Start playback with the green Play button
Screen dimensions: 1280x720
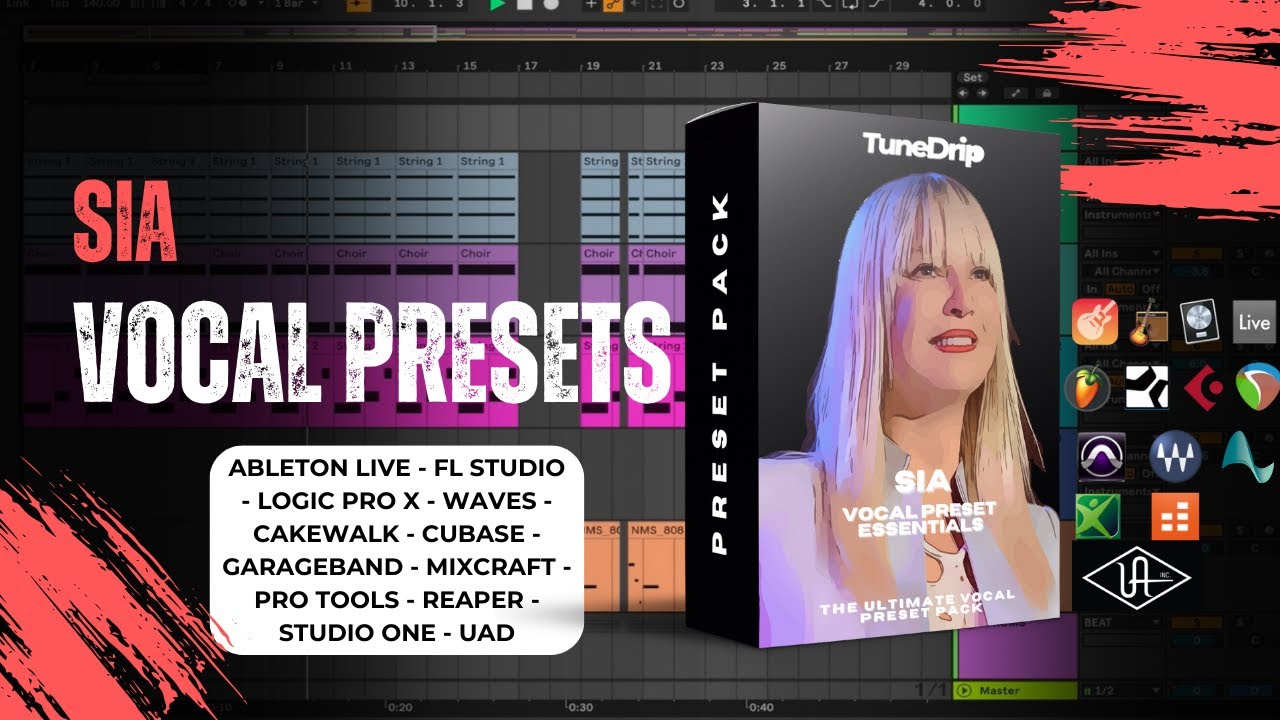(x=498, y=5)
